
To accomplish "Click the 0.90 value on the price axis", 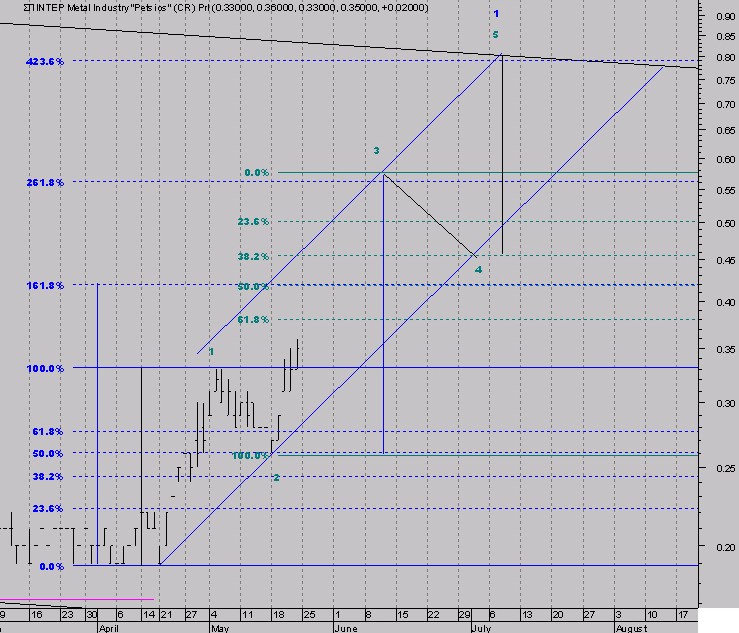I will click(724, 17).
